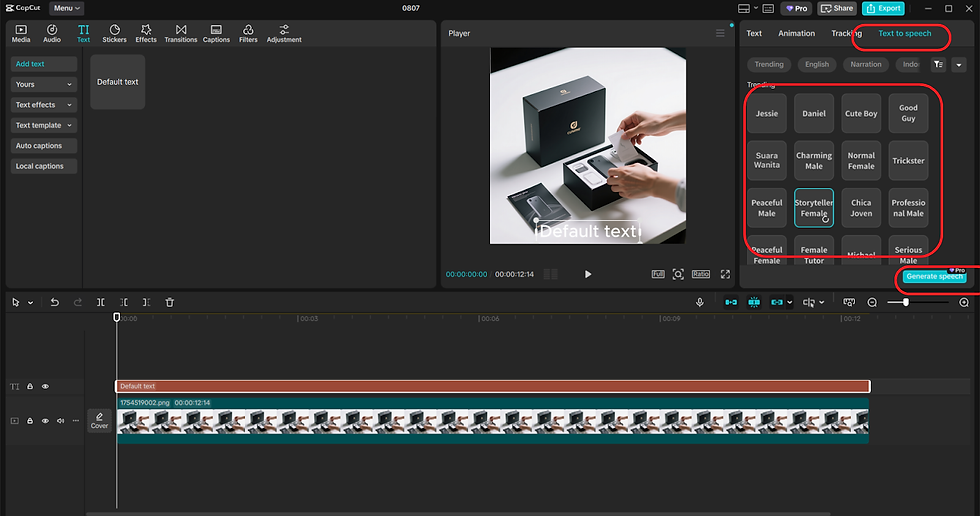980x516 pixels.
Task: Click the Export button
Action: click(x=883, y=9)
